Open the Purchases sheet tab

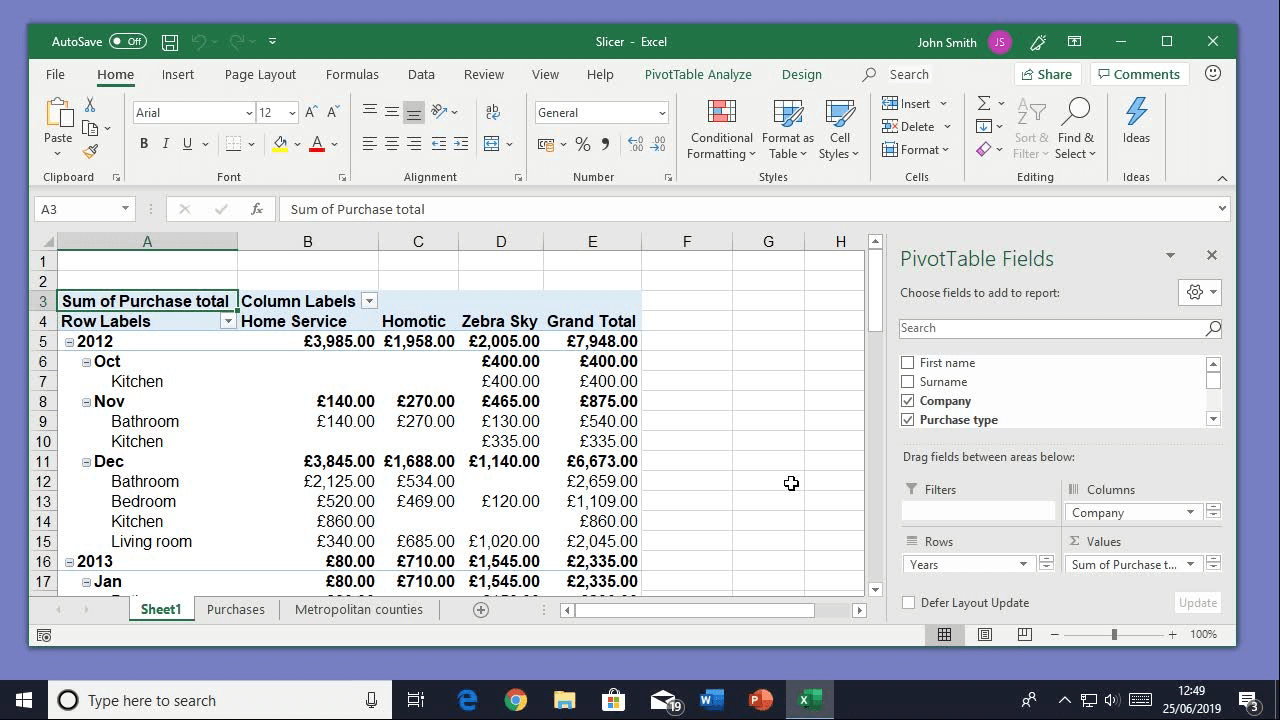(234, 608)
